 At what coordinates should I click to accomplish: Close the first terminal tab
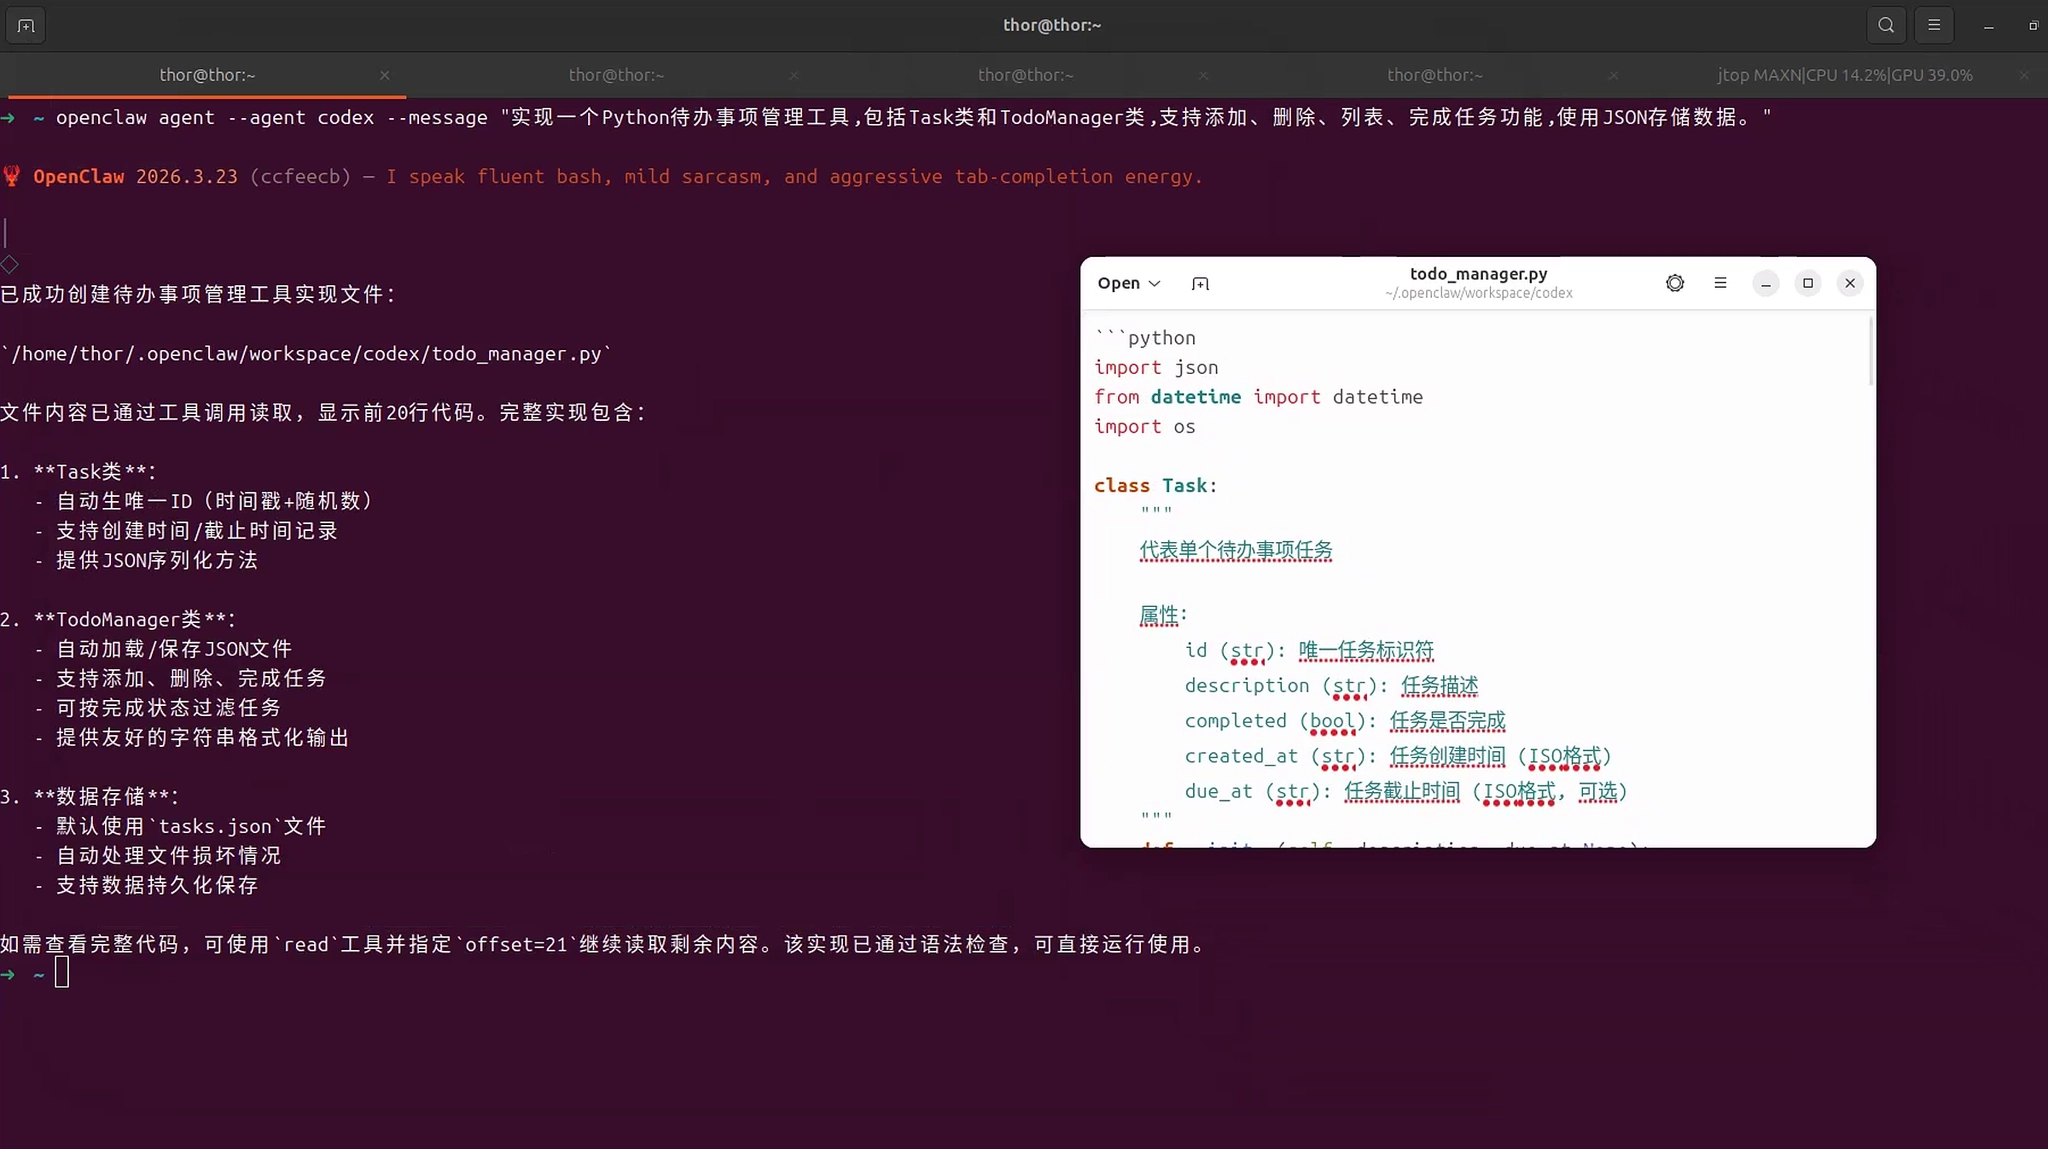click(385, 76)
